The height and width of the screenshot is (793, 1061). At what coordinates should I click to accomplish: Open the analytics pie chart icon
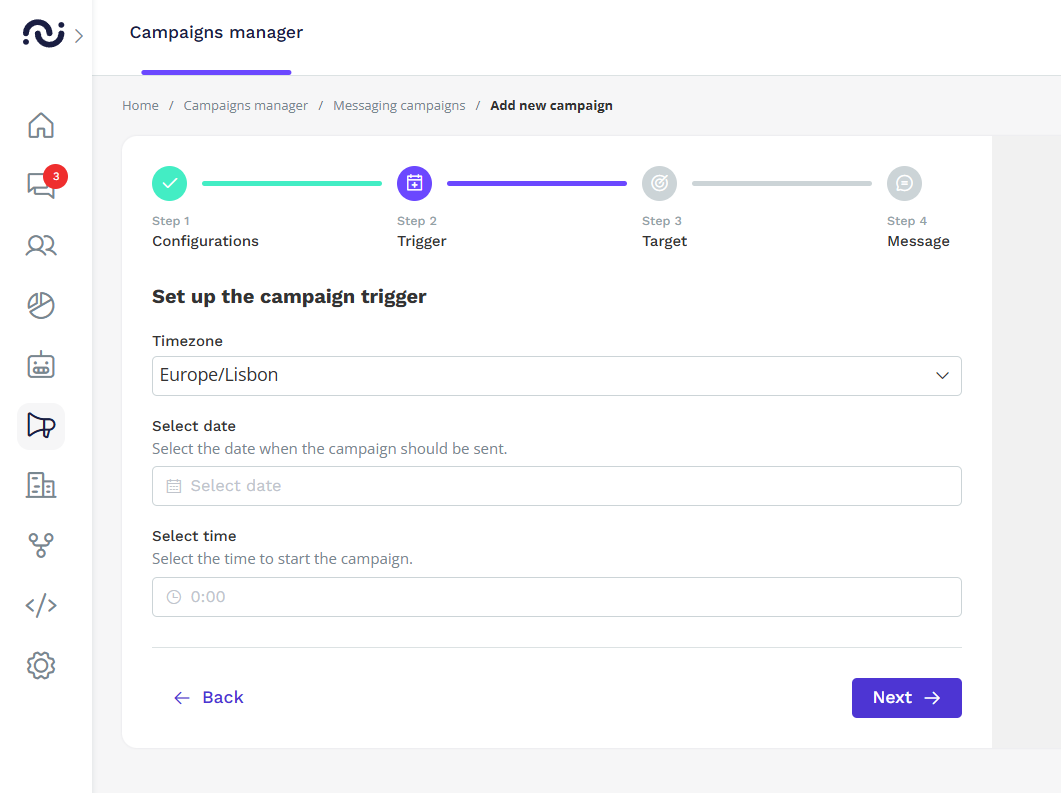coord(41,306)
